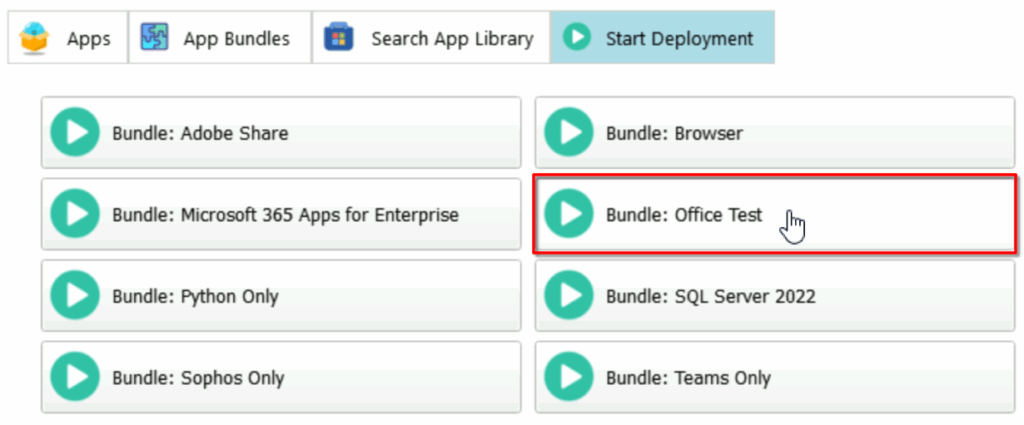Deploy Bundle: Python Only
1024x425 pixels.
(281, 296)
